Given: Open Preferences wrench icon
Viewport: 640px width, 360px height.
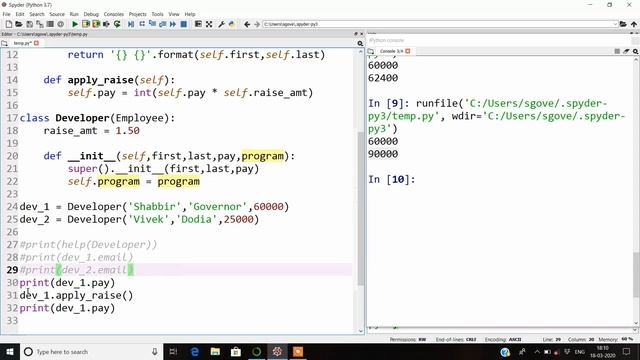Looking at the screenshot, I should (x=221, y=24).
